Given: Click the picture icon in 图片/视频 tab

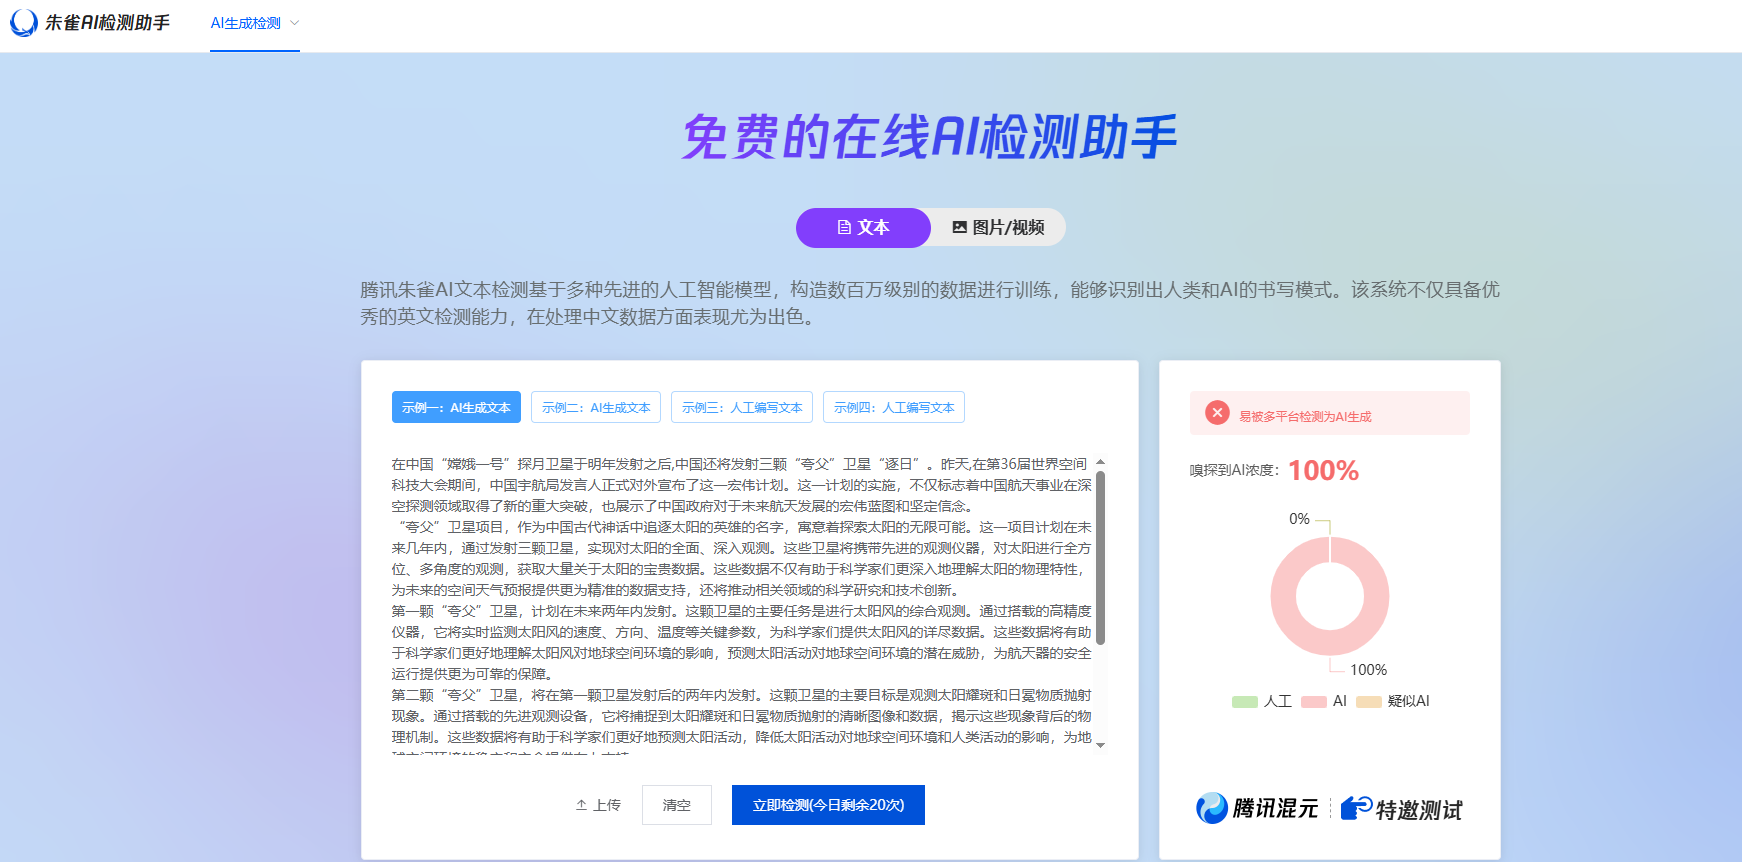Looking at the screenshot, I should click(x=959, y=228).
